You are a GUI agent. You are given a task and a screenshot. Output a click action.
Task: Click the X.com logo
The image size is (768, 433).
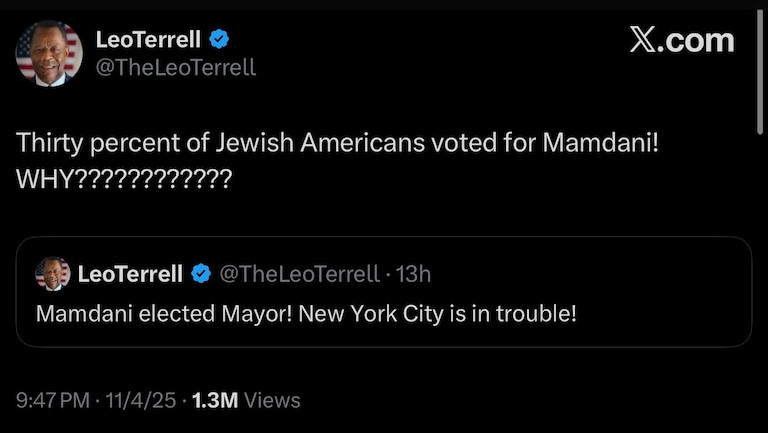pyautogui.click(x=681, y=40)
